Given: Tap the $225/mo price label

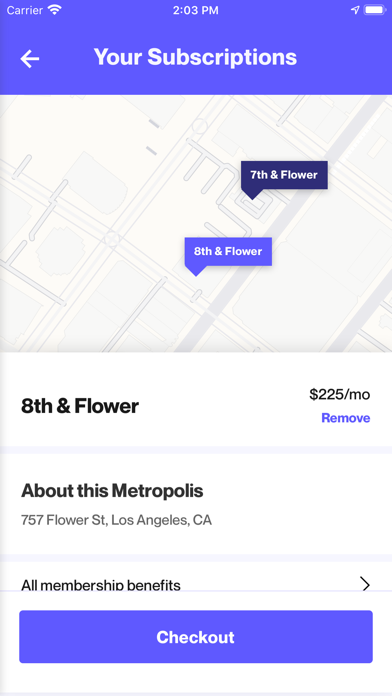Looking at the screenshot, I should [x=340, y=394].
